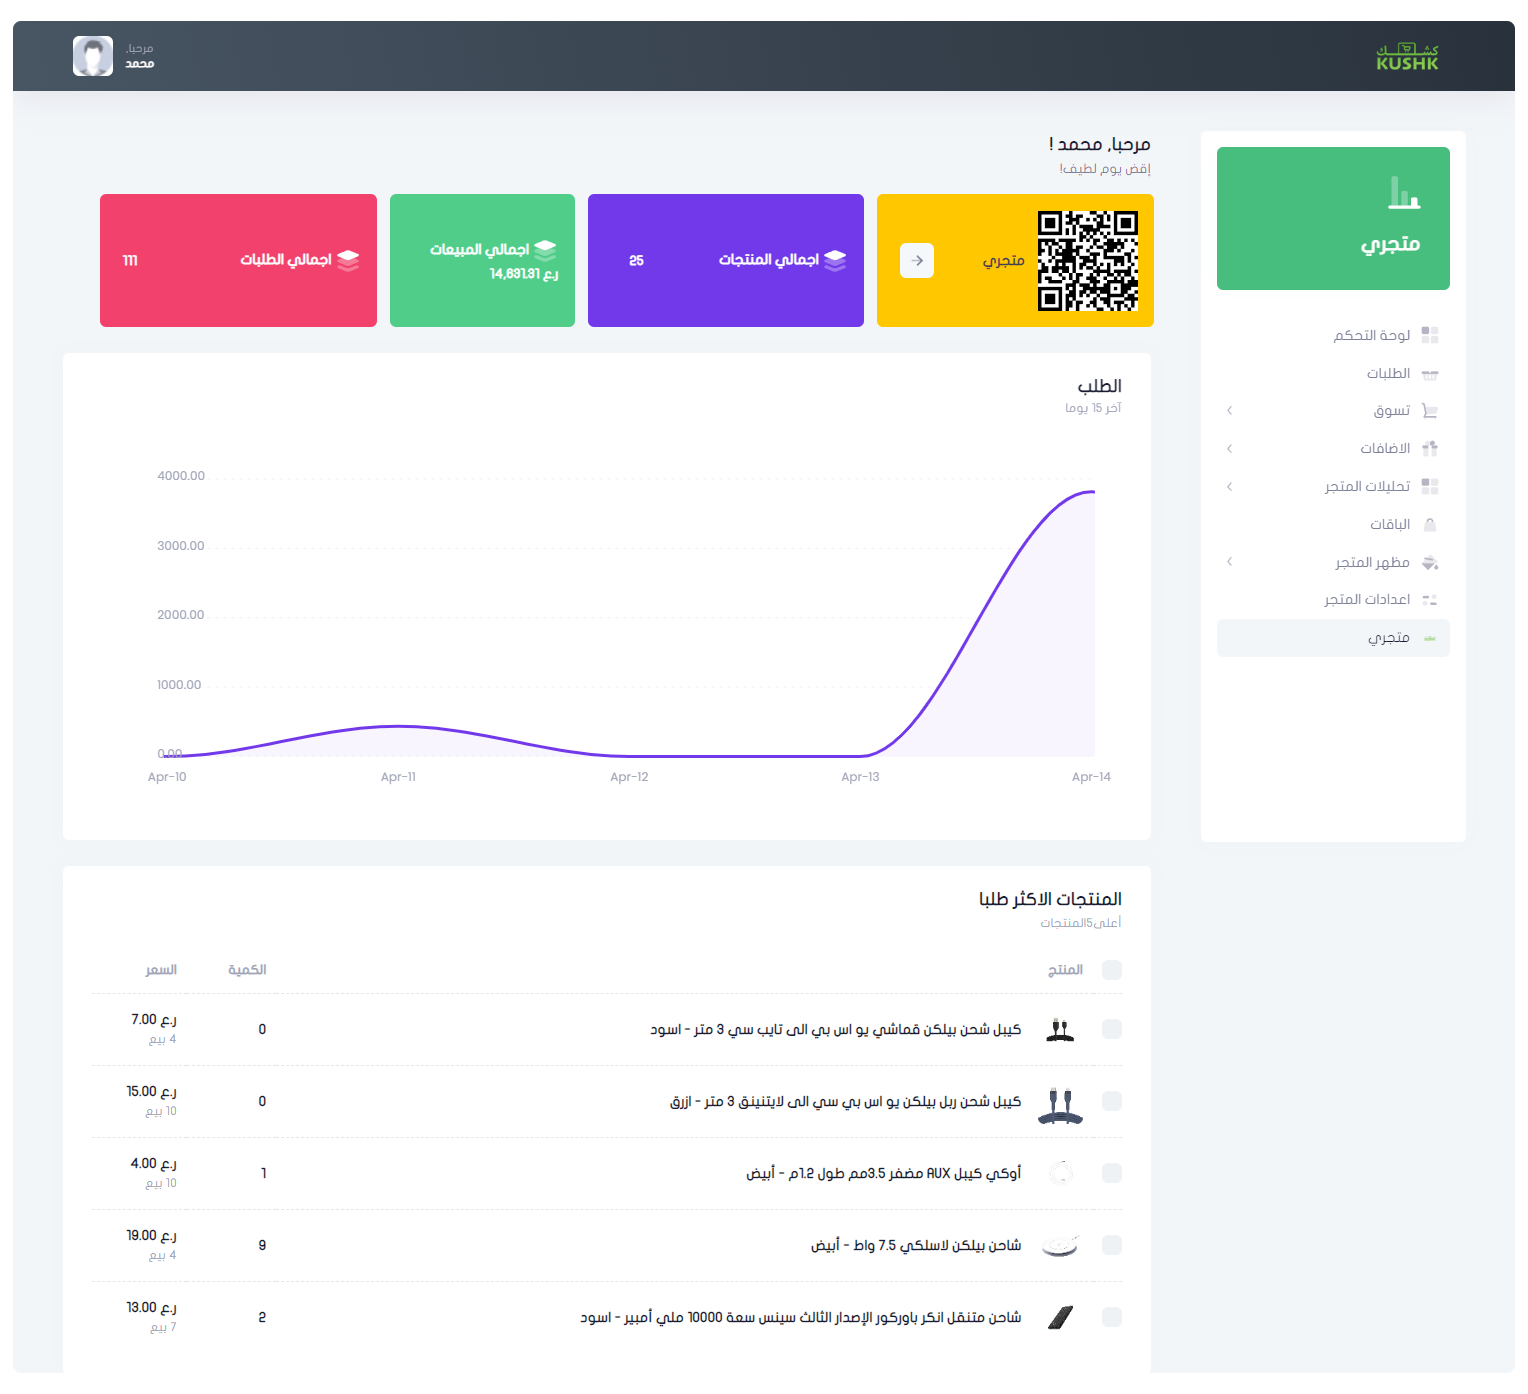This screenshot has width=1528, height=1394.
Task: Click the اعدادات المتجر settings icon
Action: point(1429,600)
